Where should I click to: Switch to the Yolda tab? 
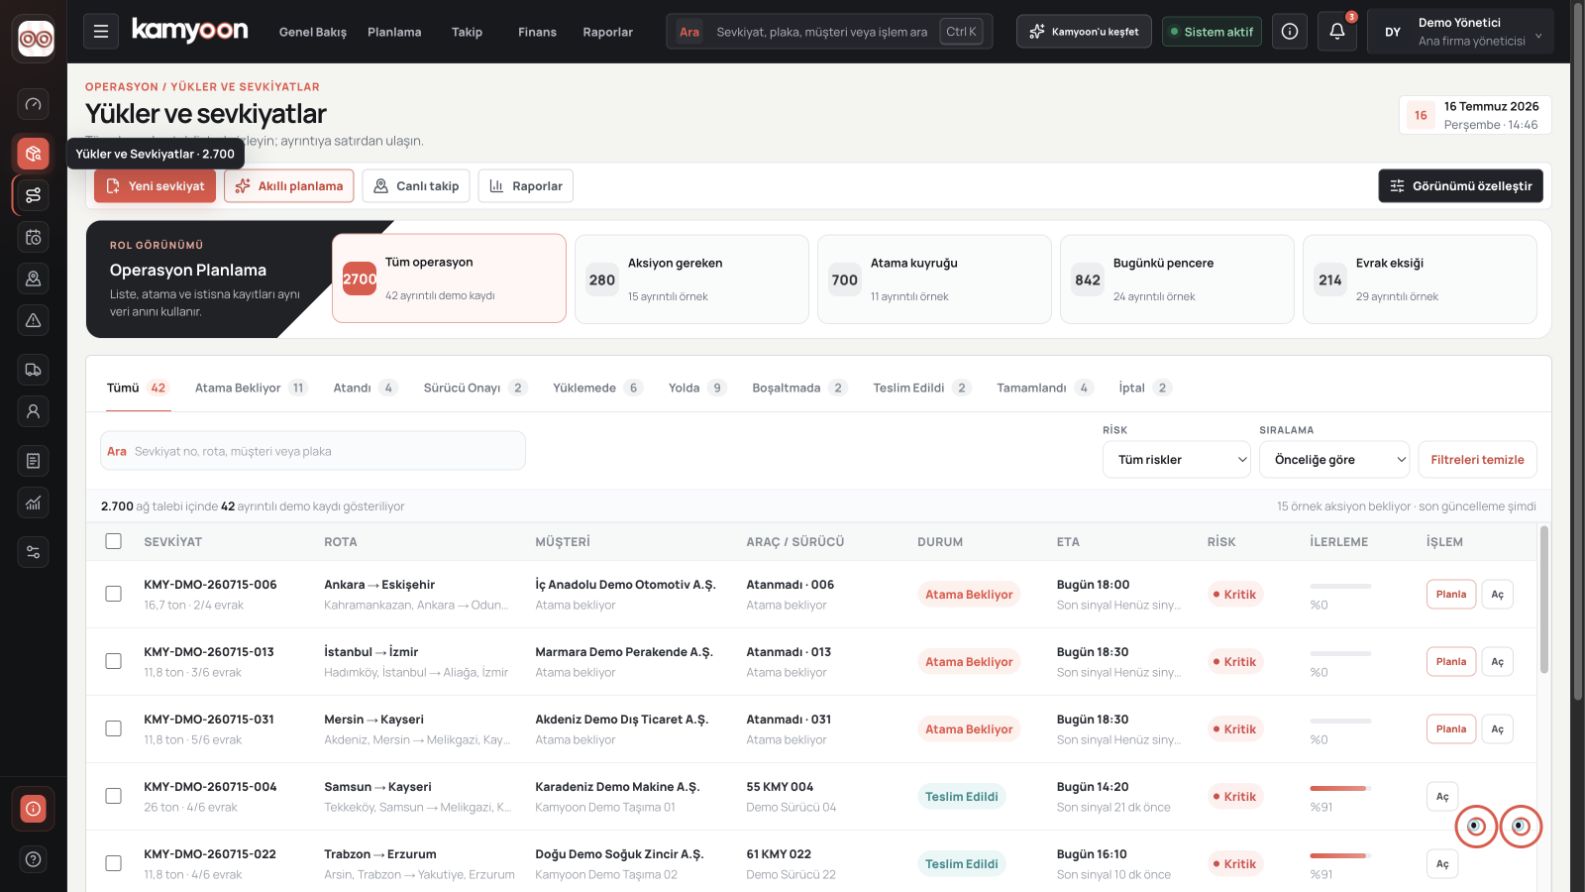(696, 388)
